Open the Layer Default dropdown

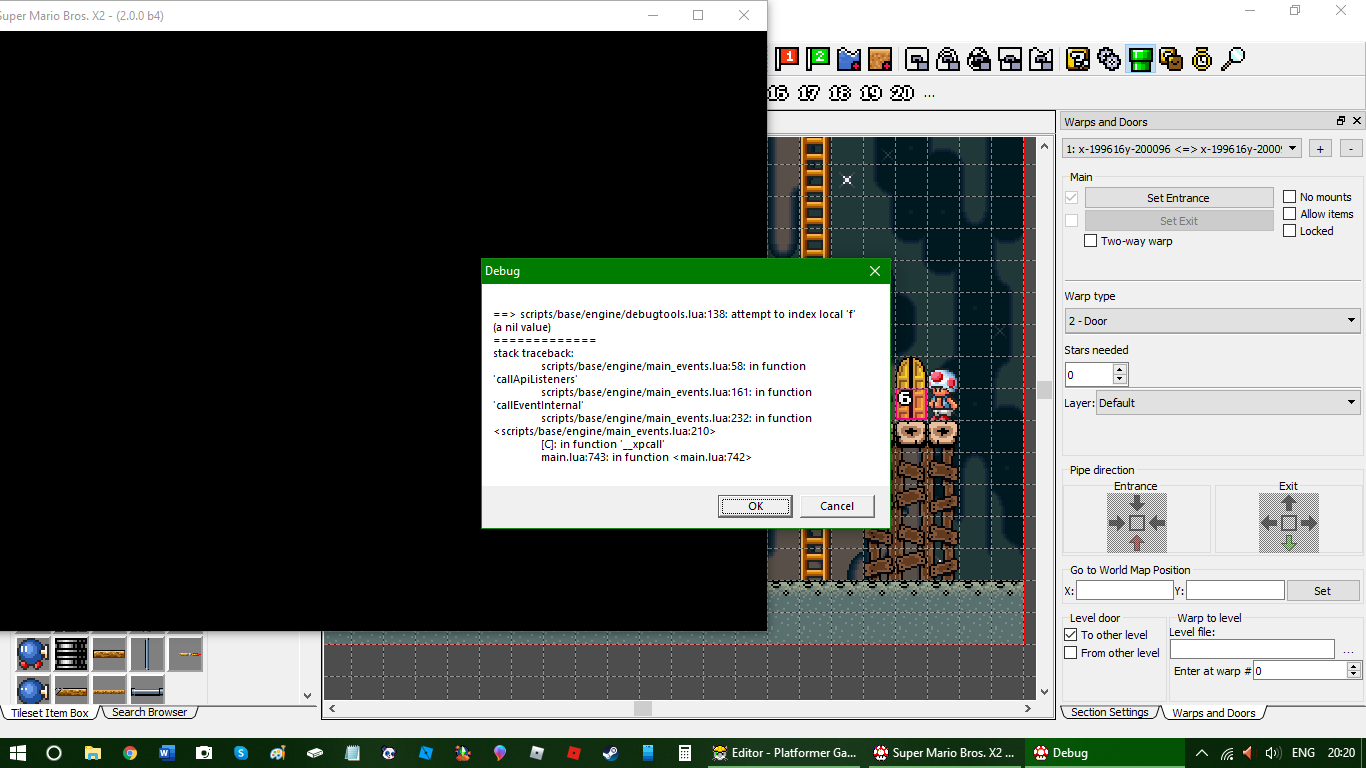click(x=1228, y=403)
